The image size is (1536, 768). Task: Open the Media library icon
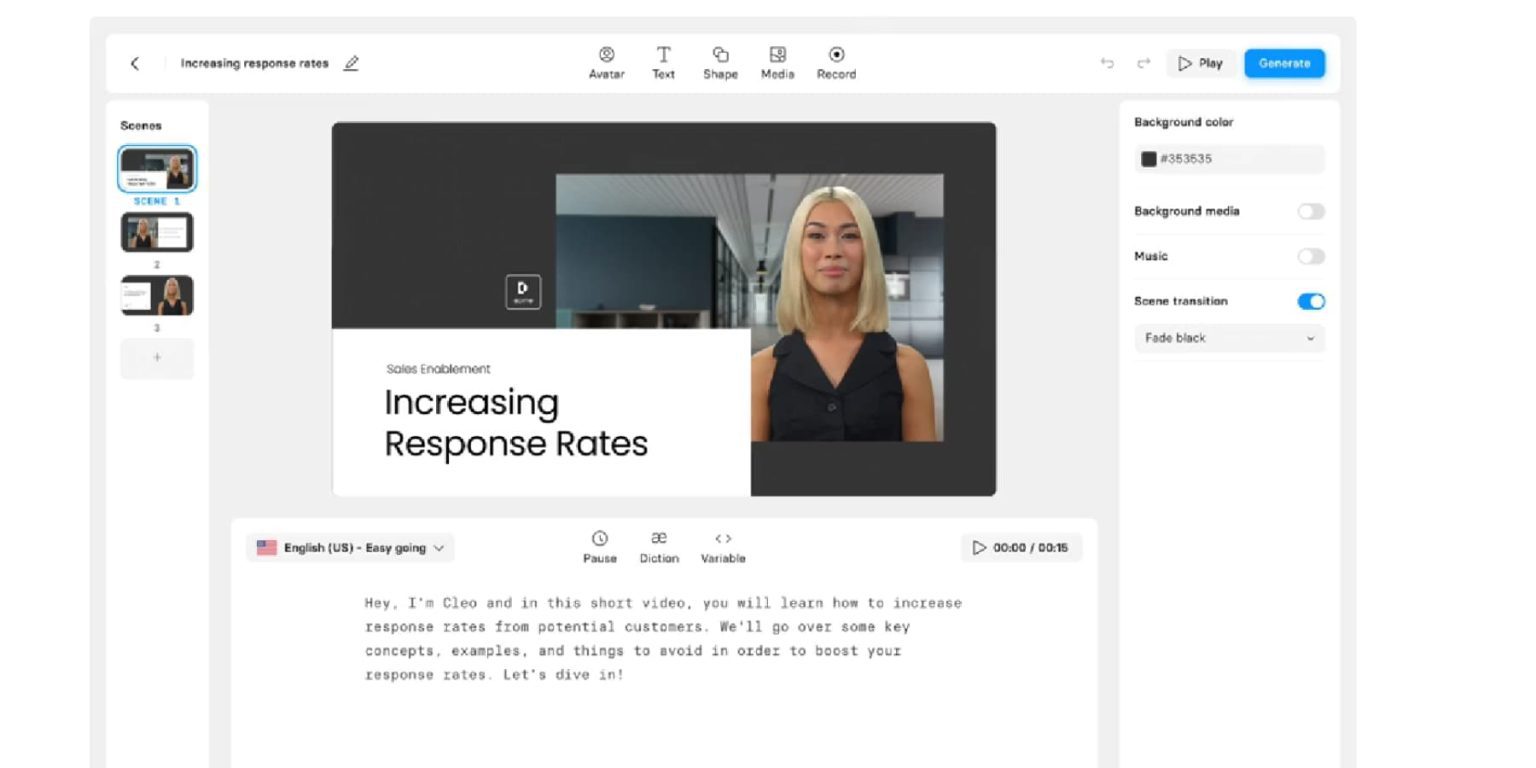777,55
